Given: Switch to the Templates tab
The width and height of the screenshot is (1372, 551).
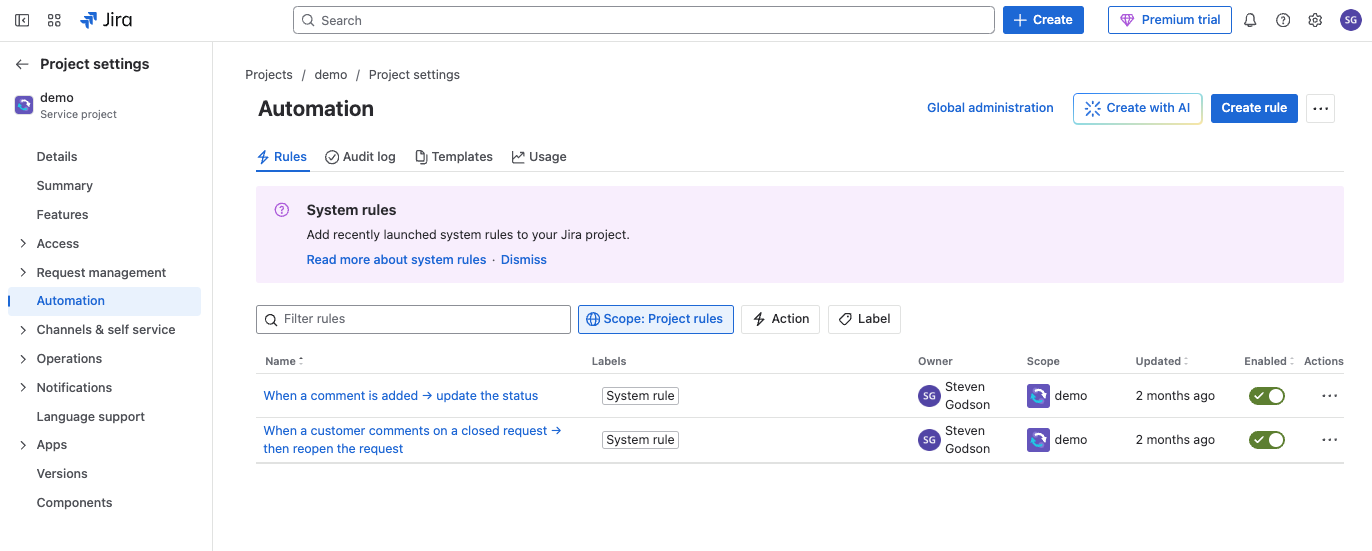Looking at the screenshot, I should (454, 157).
